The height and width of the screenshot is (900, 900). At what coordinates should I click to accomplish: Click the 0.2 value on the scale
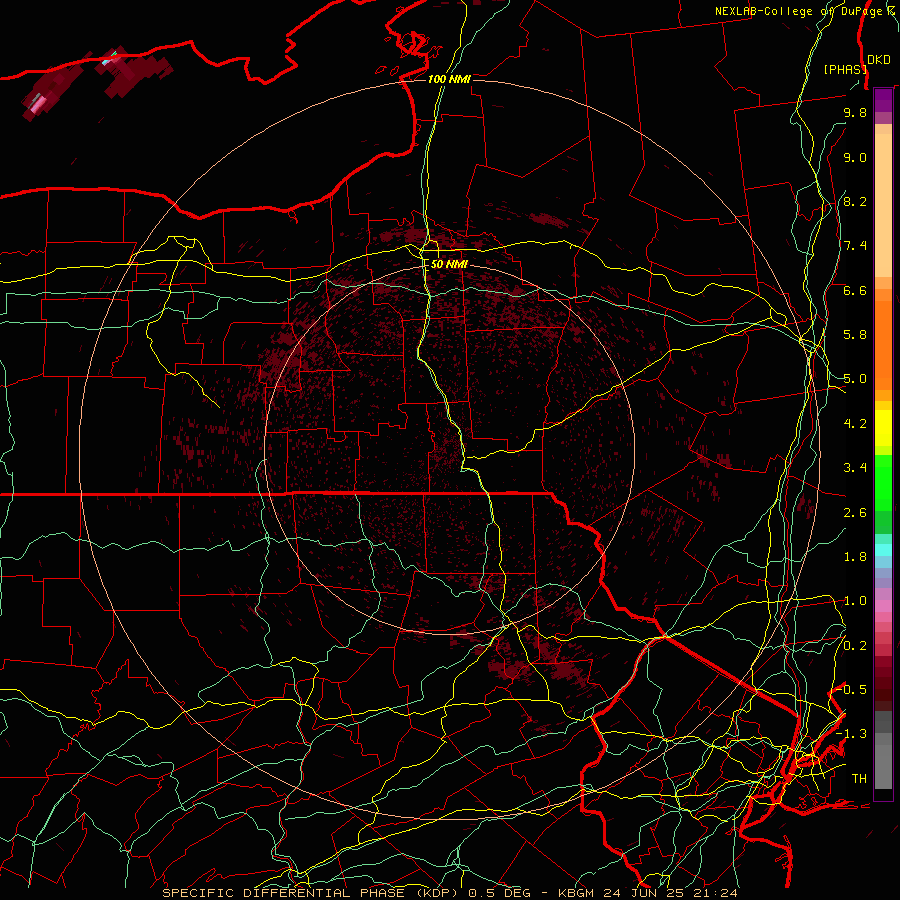[855, 646]
